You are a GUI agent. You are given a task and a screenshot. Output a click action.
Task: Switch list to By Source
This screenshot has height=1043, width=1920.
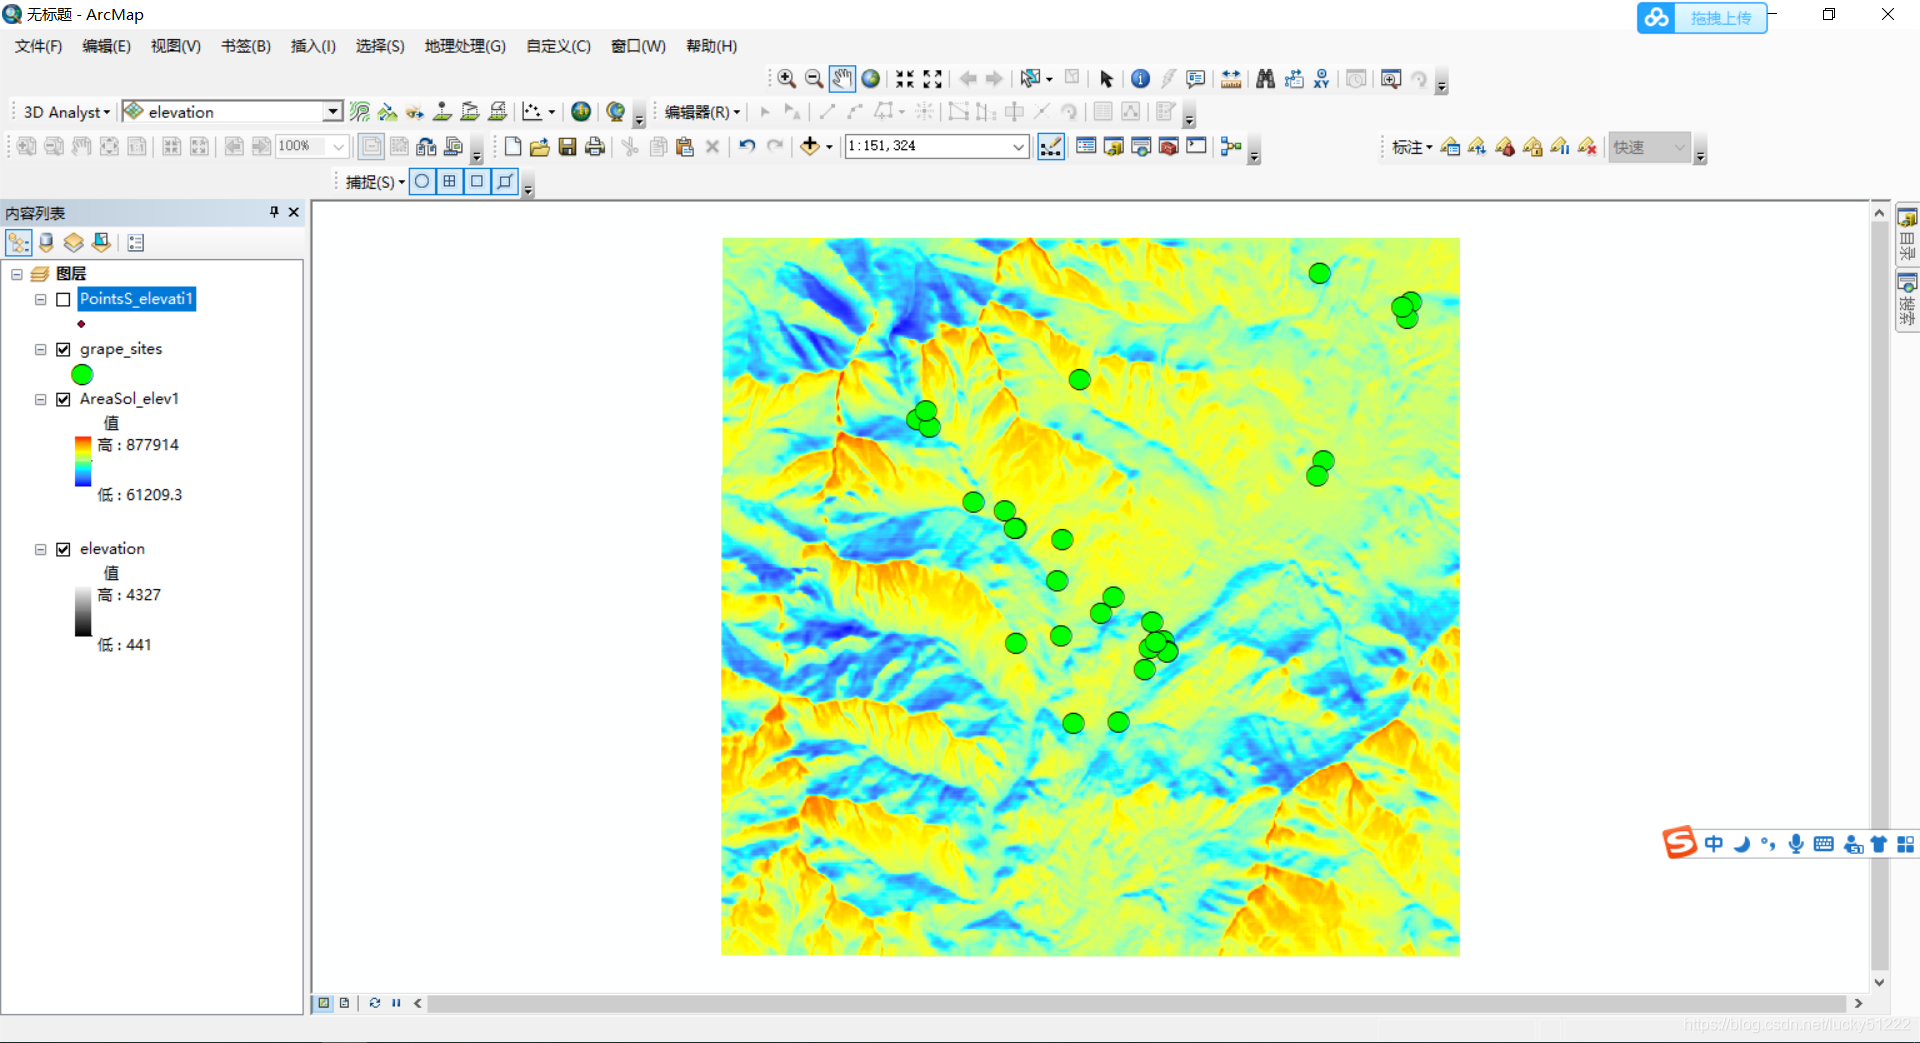pos(46,242)
